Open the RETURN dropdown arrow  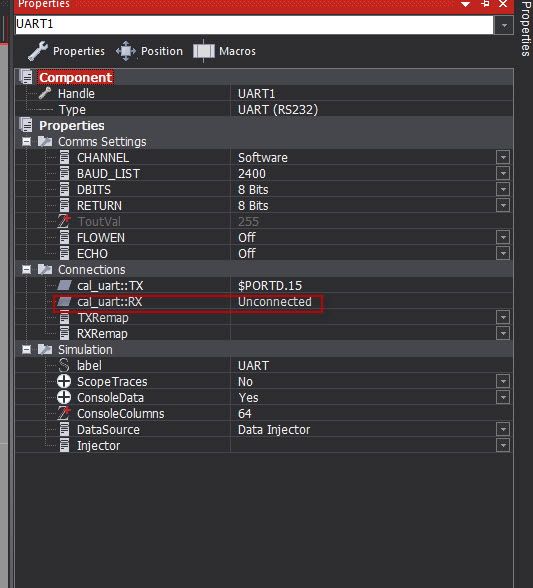tap(503, 206)
